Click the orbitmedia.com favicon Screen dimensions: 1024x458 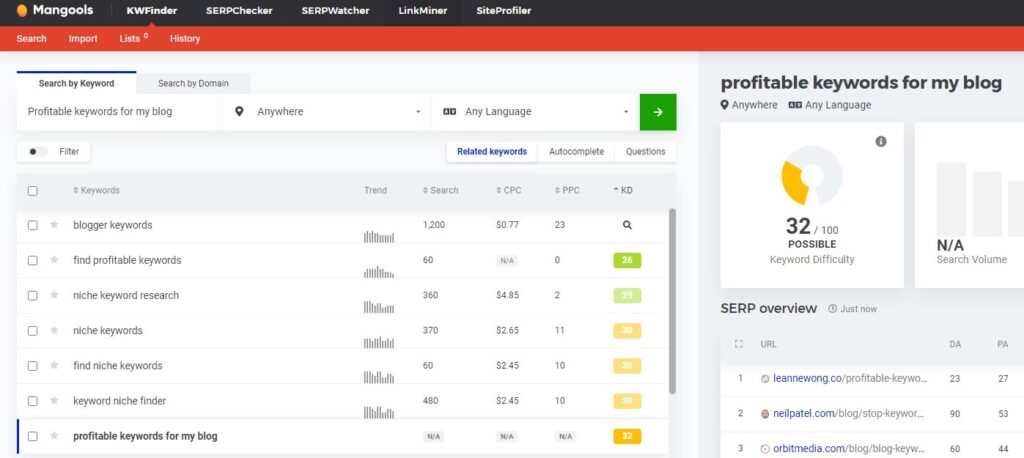click(765, 449)
